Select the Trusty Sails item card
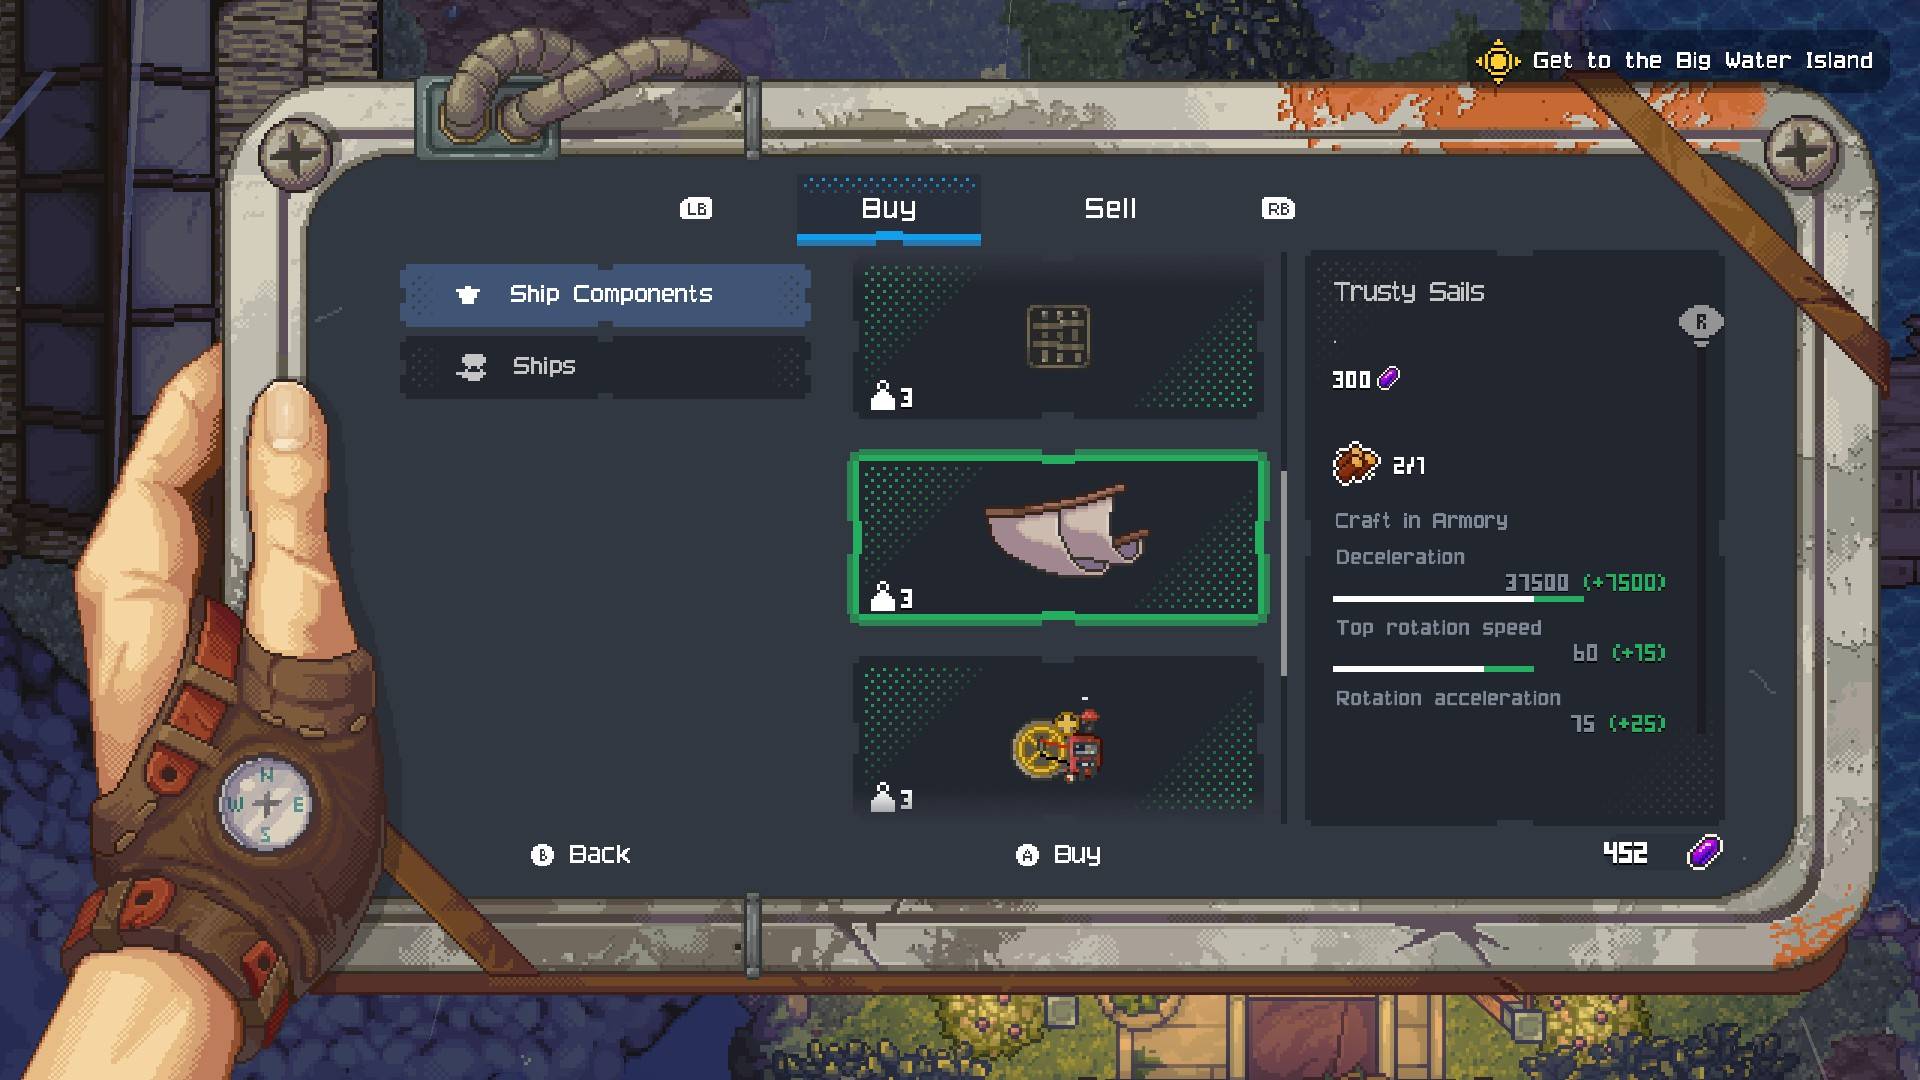The height and width of the screenshot is (1080, 1920). (x=1058, y=538)
